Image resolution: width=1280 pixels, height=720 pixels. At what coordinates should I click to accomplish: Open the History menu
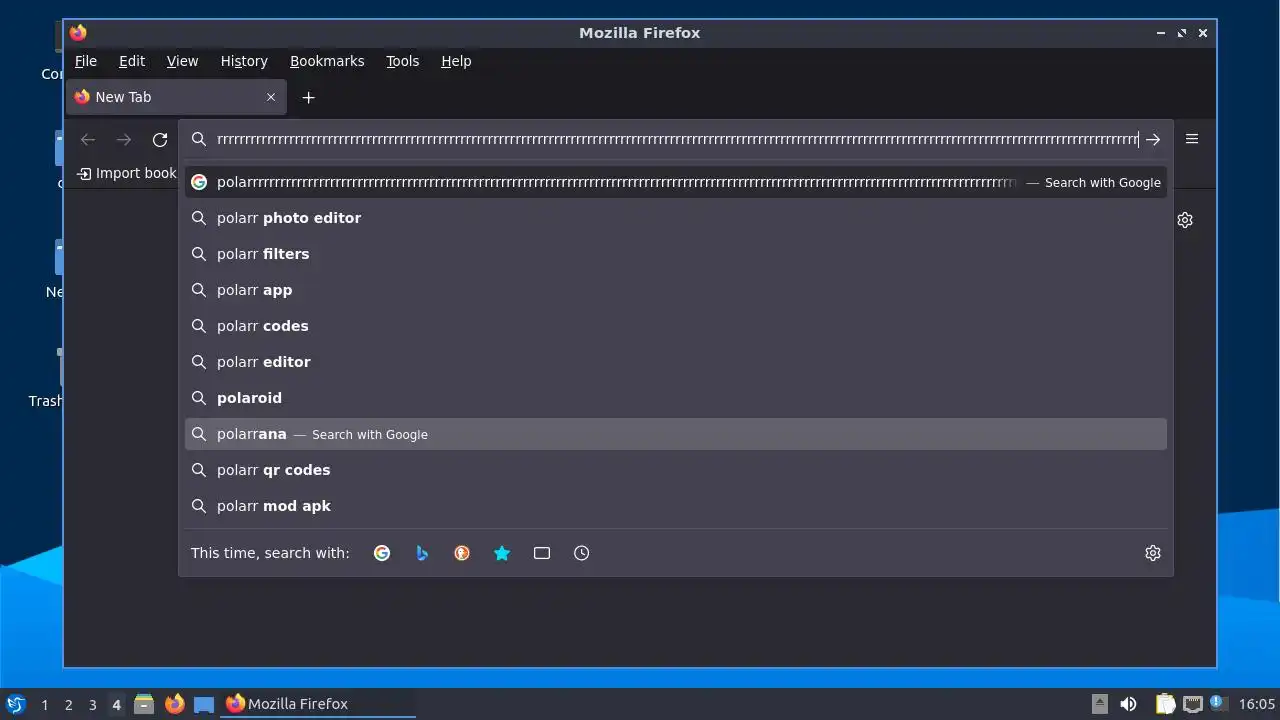click(x=244, y=61)
